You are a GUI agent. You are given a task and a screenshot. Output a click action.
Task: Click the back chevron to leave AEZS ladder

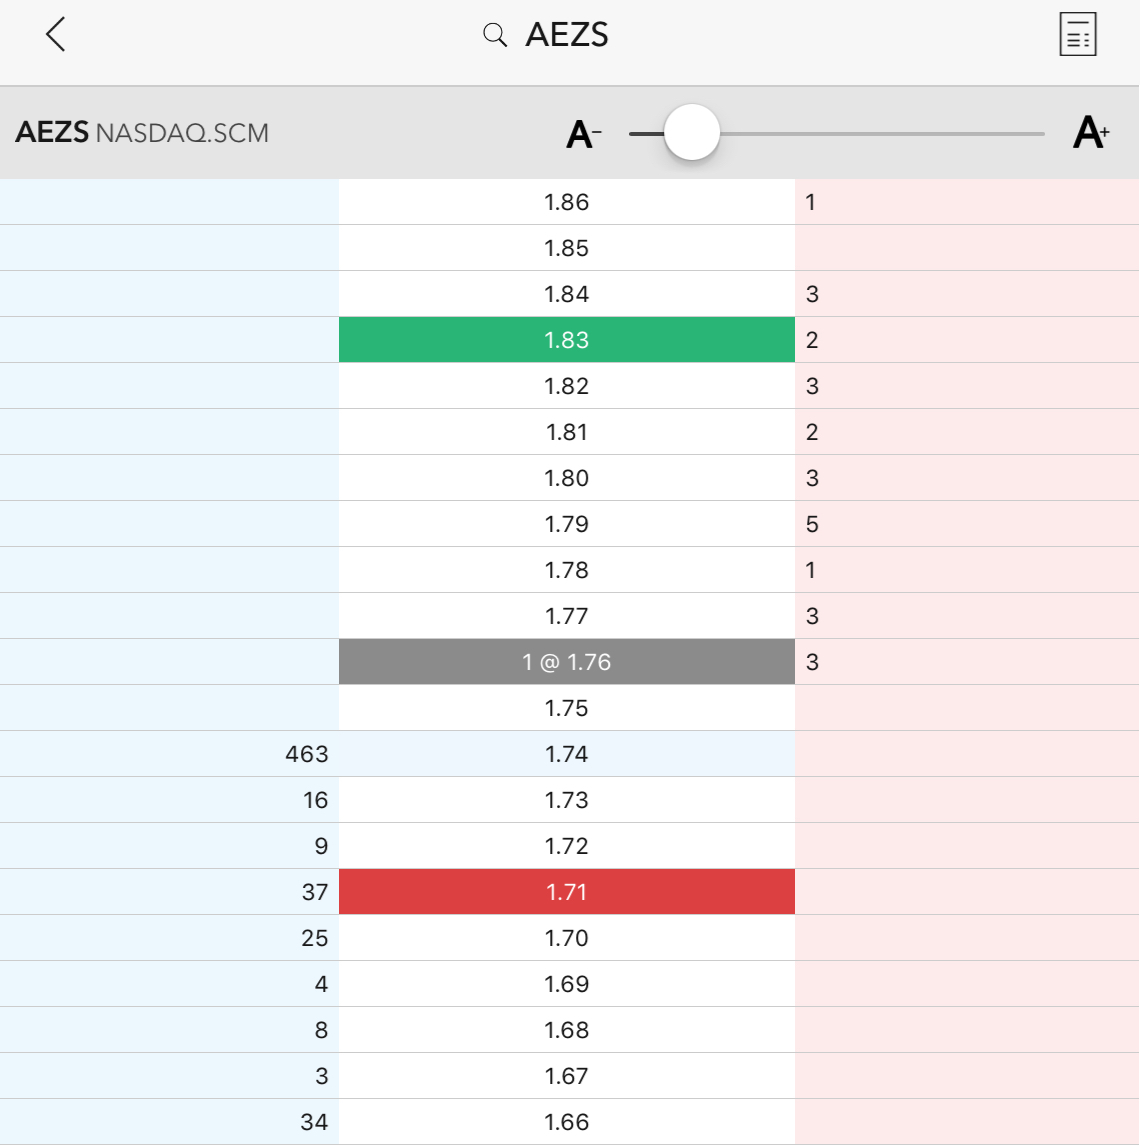55,34
